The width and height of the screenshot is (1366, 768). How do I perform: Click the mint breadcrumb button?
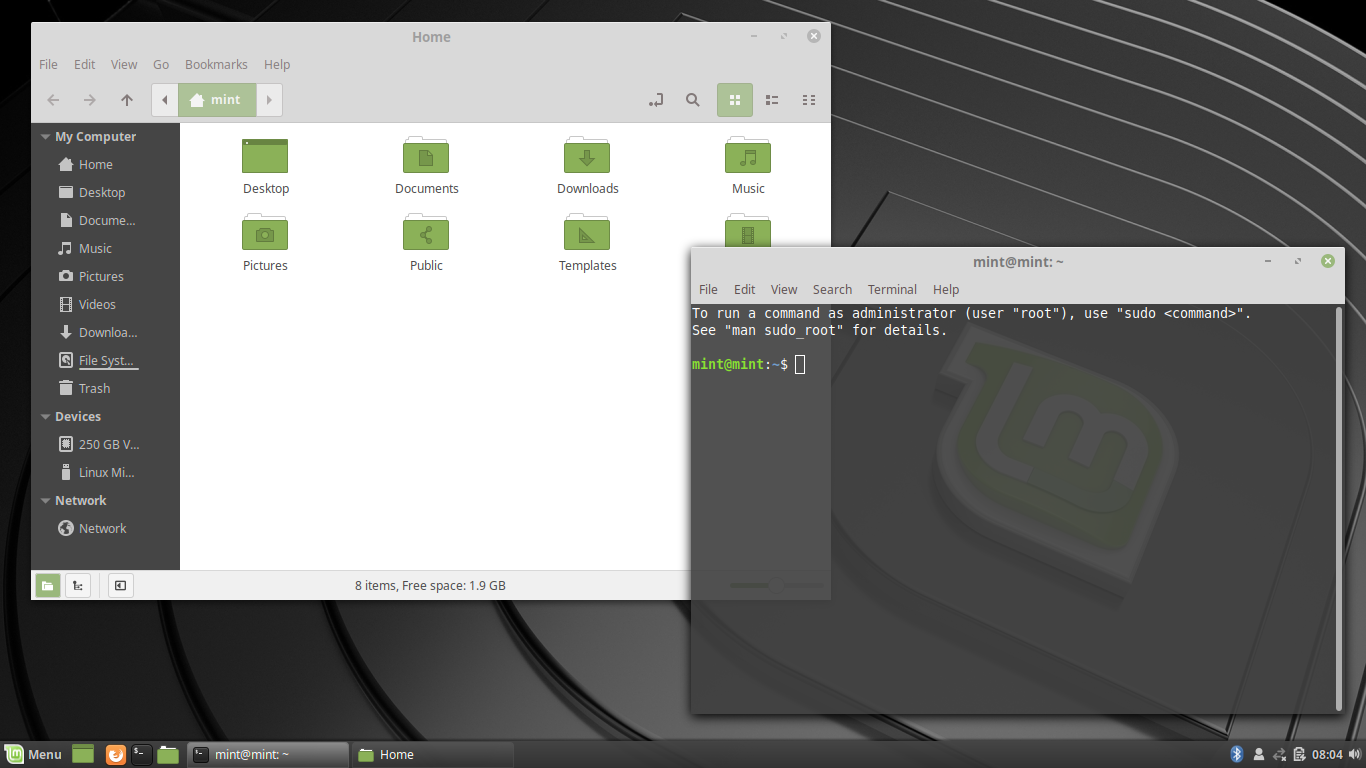[216, 100]
